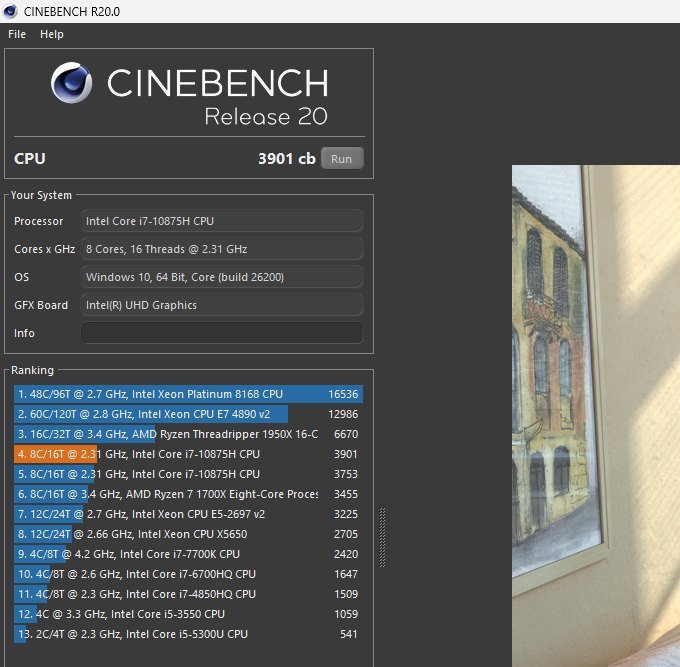Click the CPU label in benchmark panel
The image size is (680, 667).
point(29,159)
